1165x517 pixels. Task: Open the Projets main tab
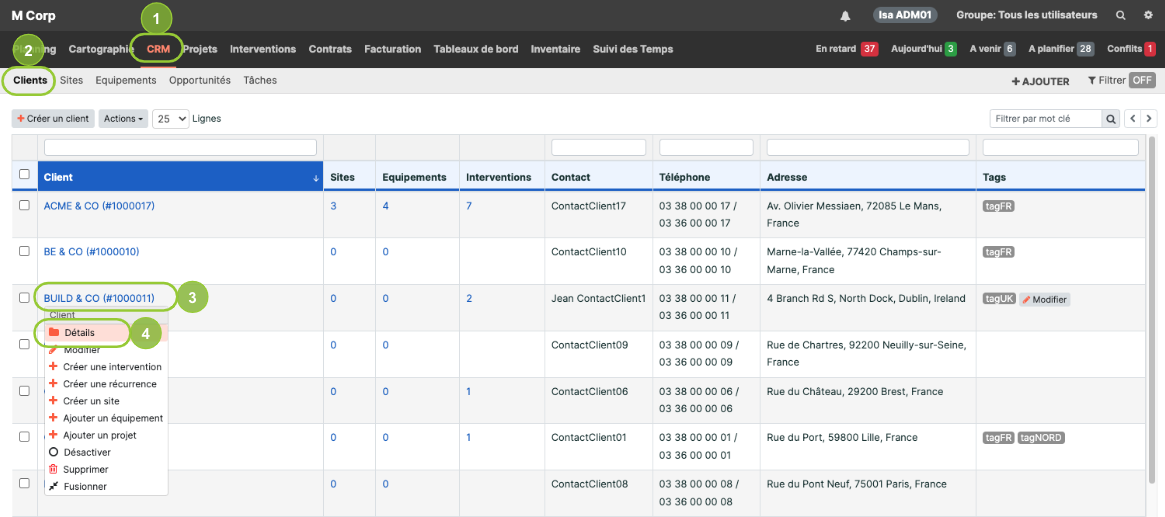200,49
